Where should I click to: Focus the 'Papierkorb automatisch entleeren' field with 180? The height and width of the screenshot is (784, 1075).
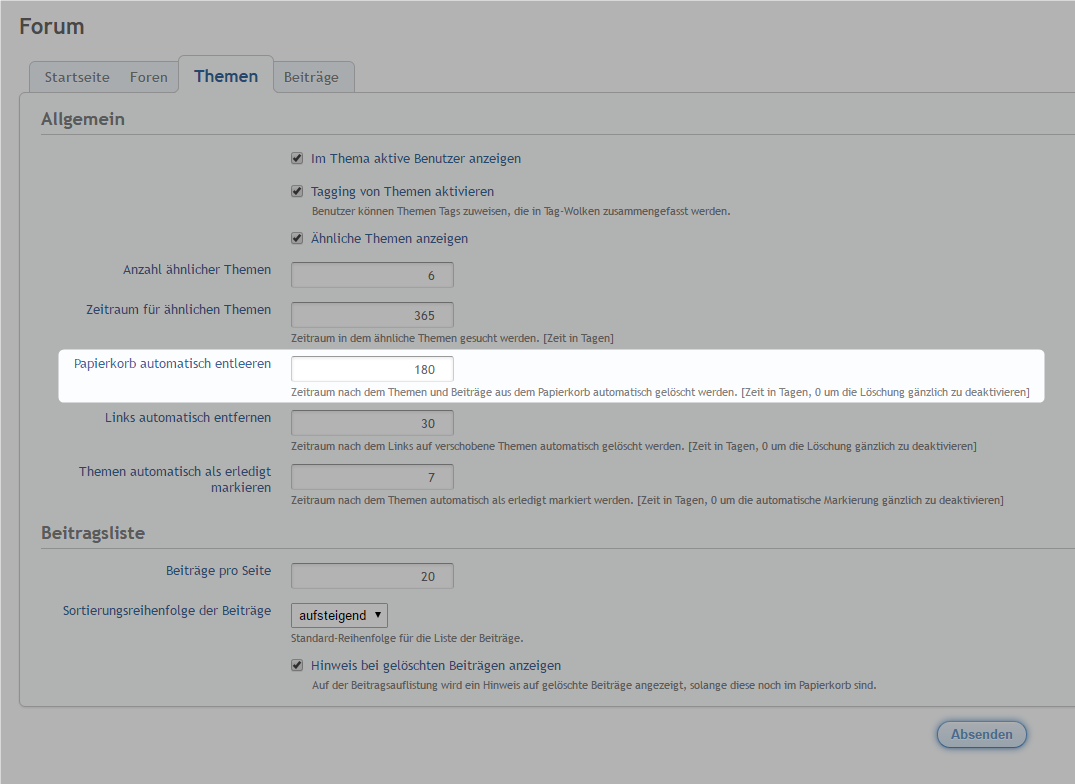point(372,369)
